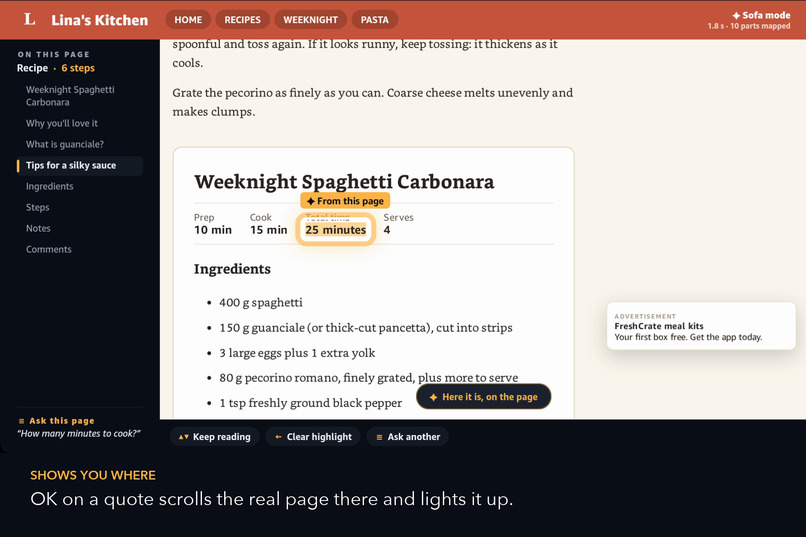The width and height of the screenshot is (806, 537).
Task: Open the PASTA nav pill
Action: [x=374, y=20]
